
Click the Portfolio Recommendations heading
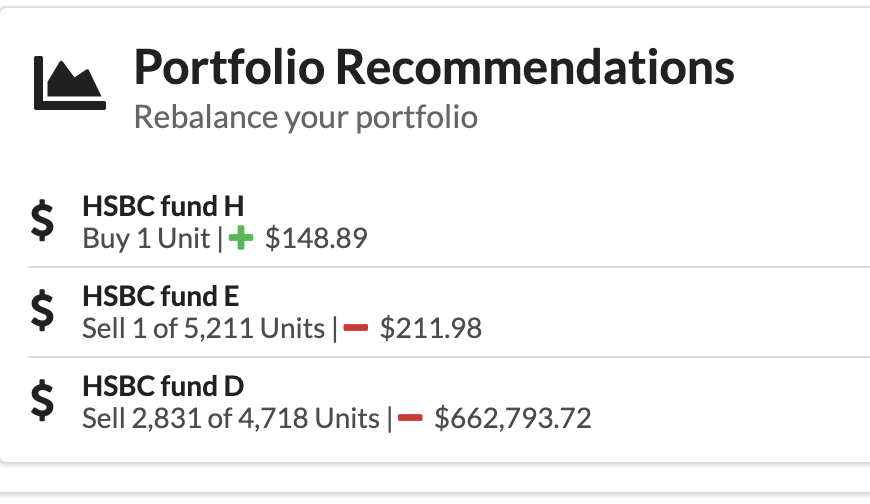(434, 68)
